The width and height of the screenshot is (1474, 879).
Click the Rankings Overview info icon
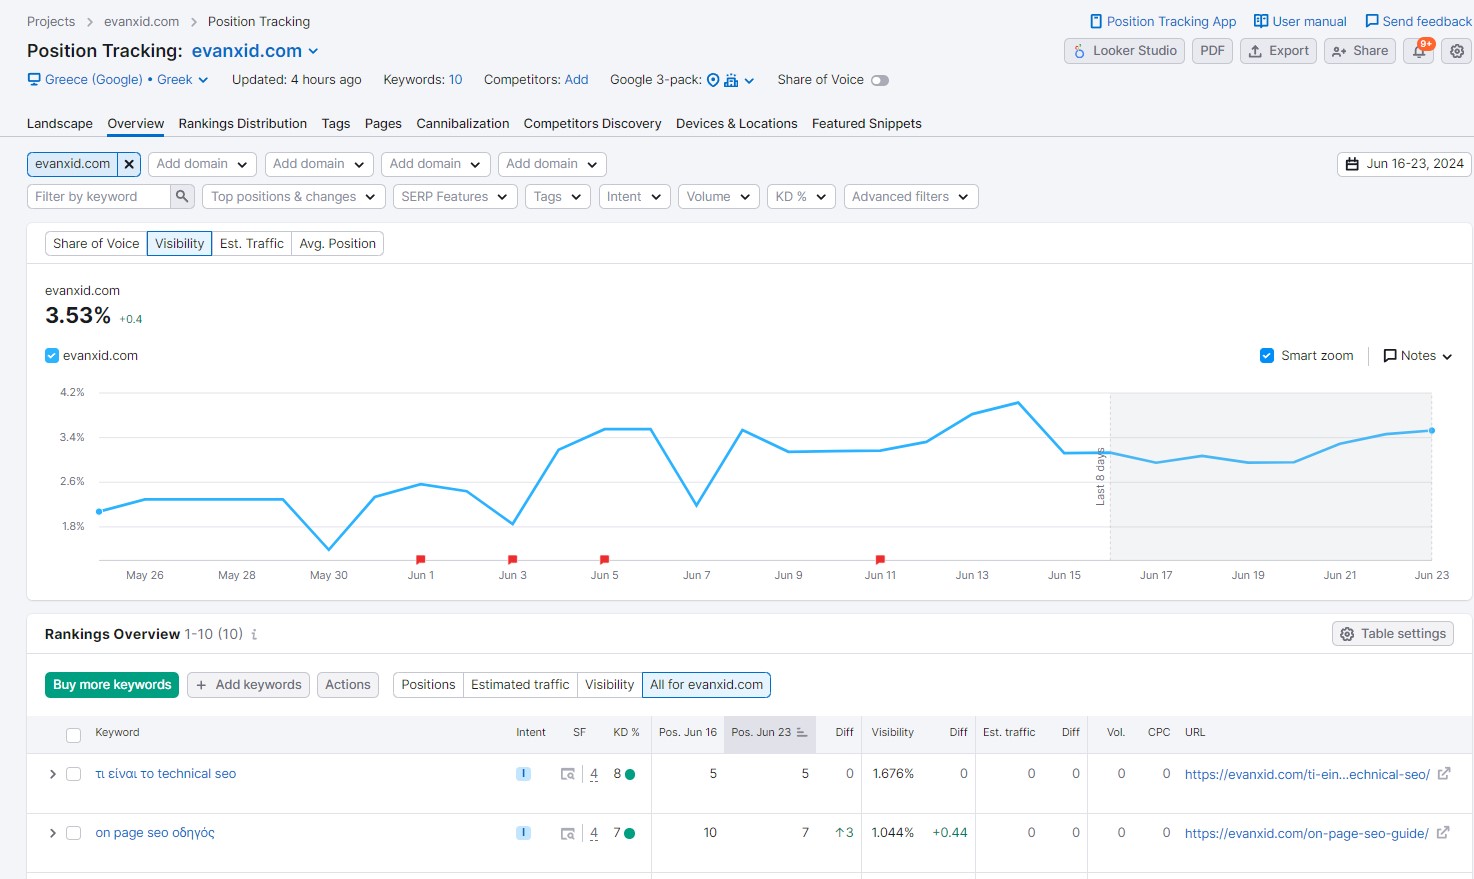pos(254,634)
